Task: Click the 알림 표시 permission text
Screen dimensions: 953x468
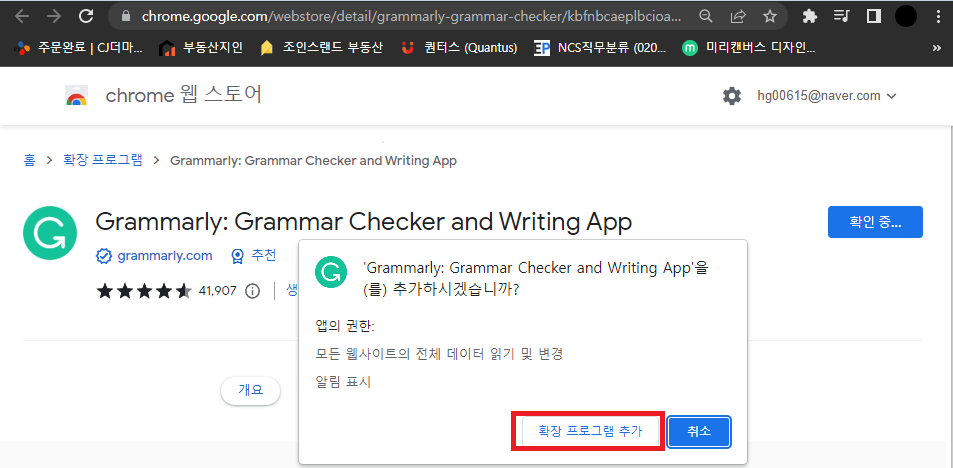Action: click(x=343, y=382)
